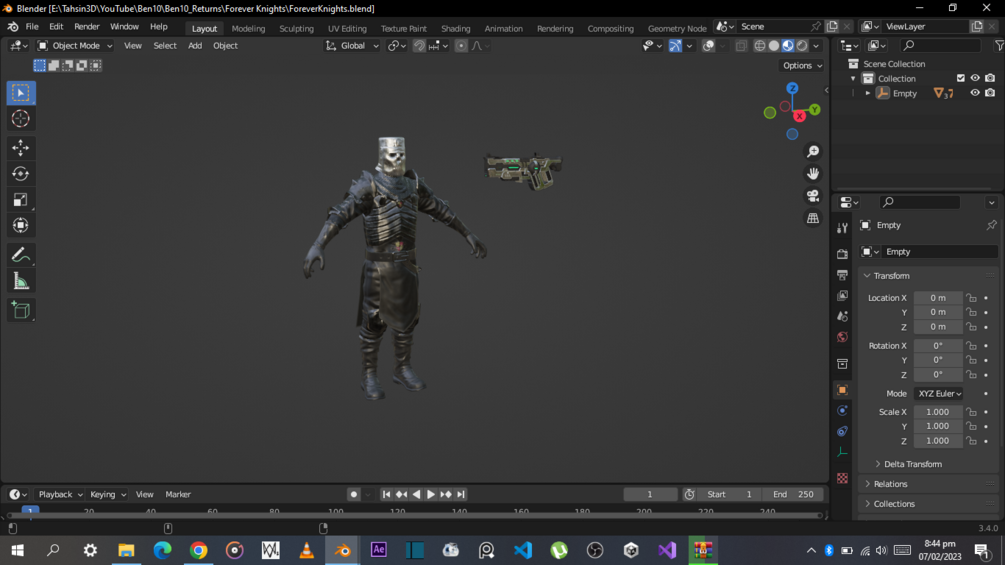Open Blender from the Windows taskbar
Viewport: 1005px width, 565px height.
pos(342,550)
